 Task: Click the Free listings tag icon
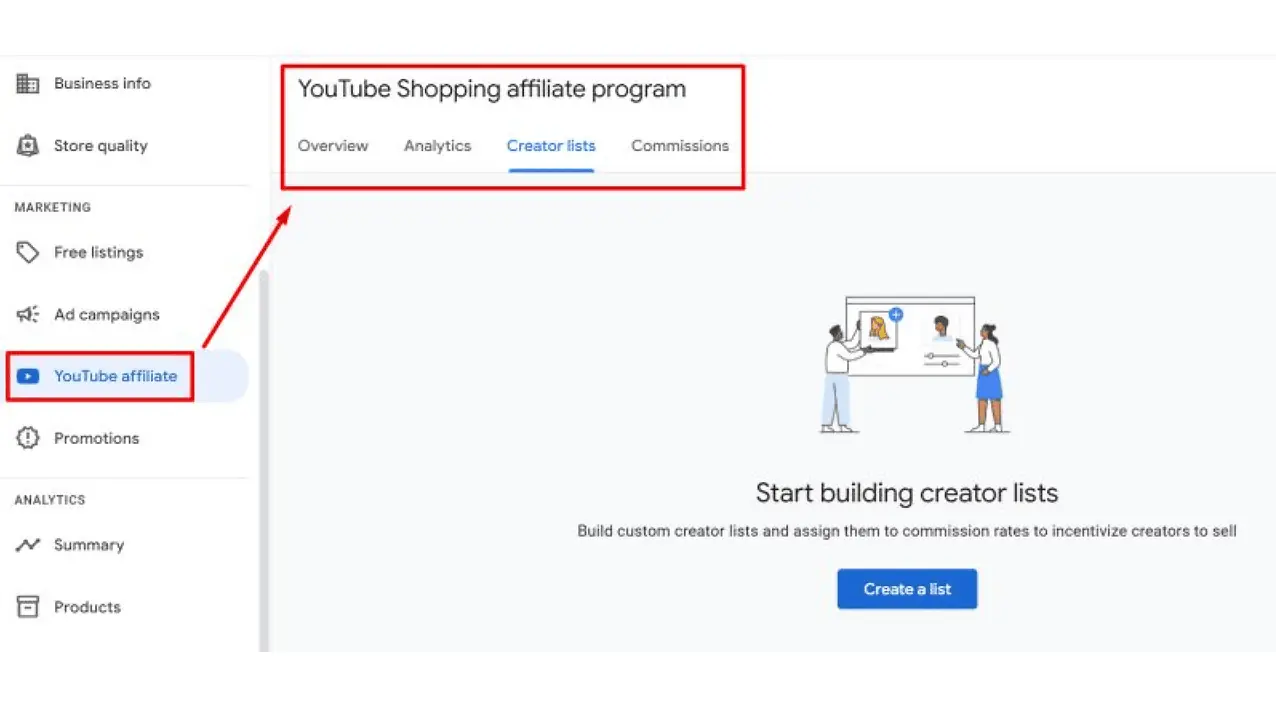pos(28,253)
